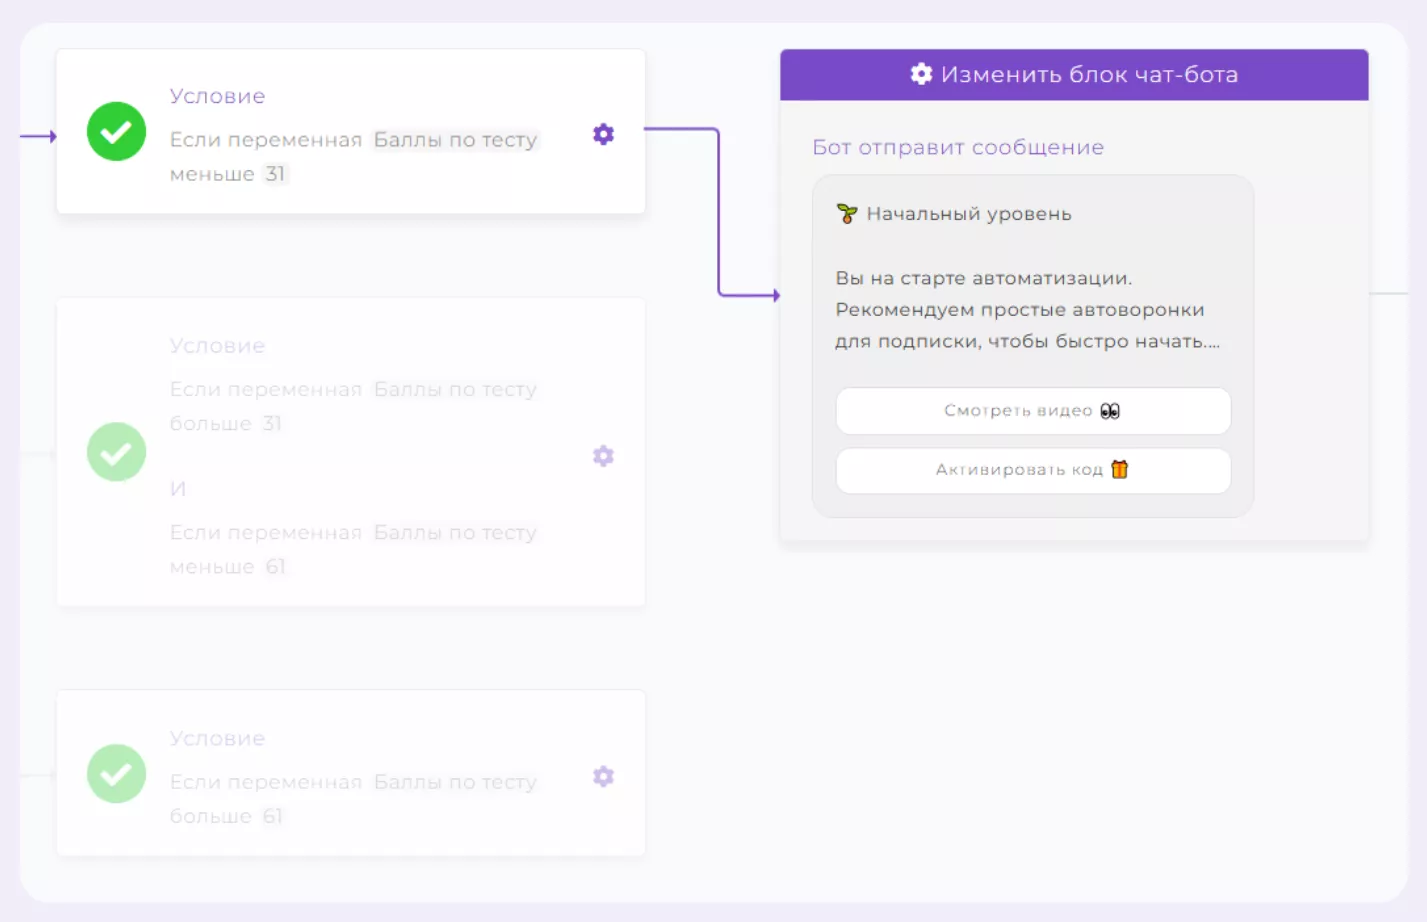1427x922 pixels.
Task: Click value 61 in меньше 61 condition
Action: [x=275, y=567]
